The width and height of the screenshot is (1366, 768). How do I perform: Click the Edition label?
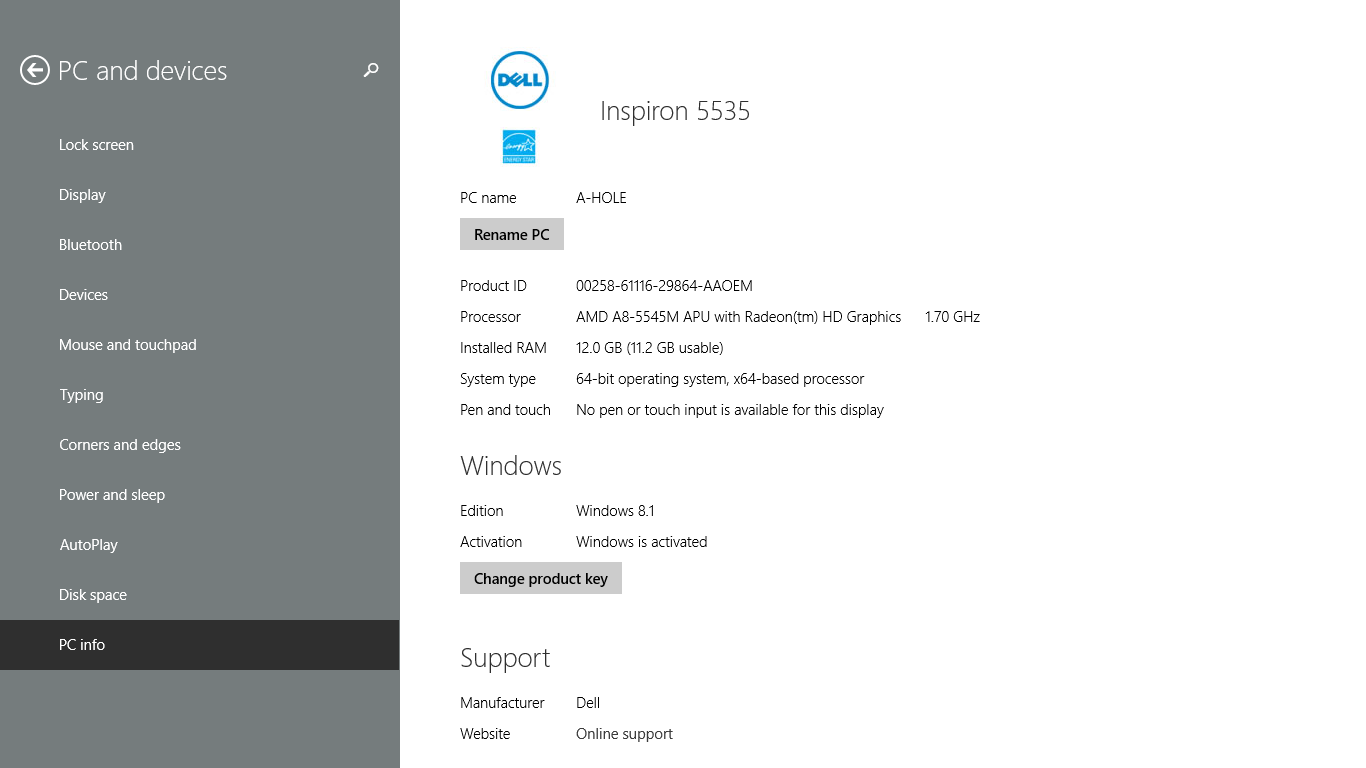pos(481,511)
